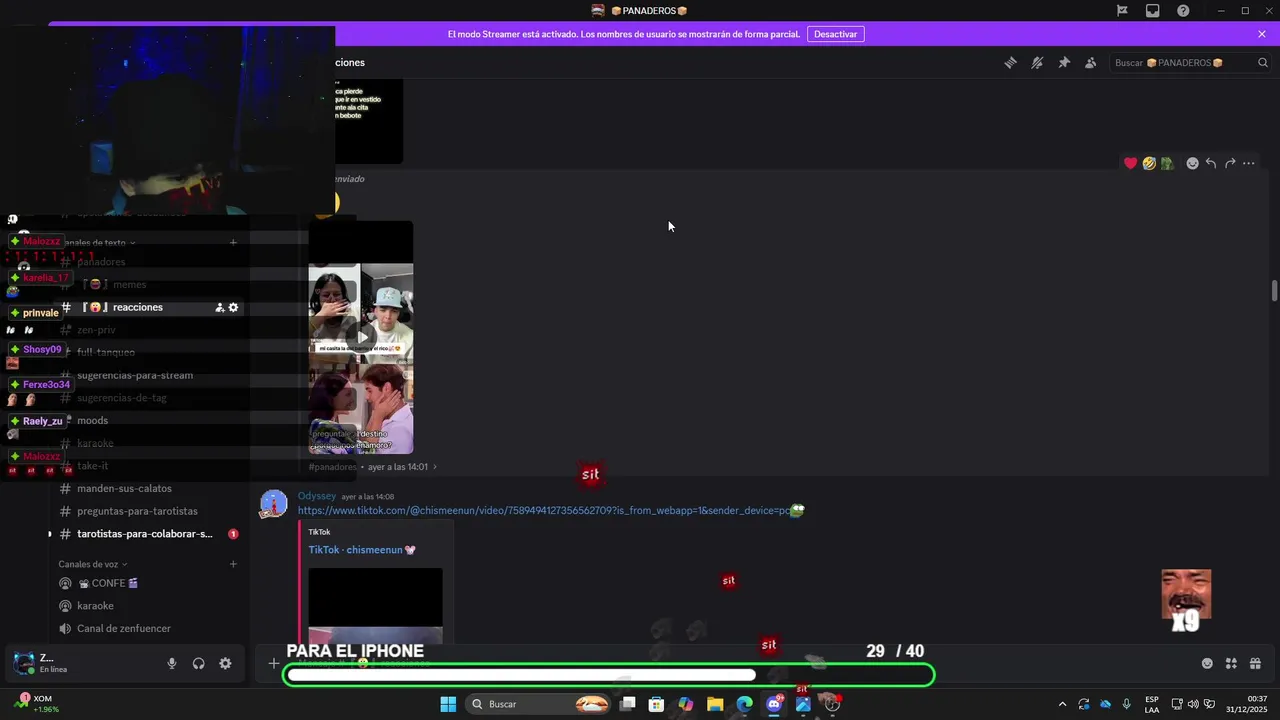This screenshot has height=720, width=1280.
Task: Create channel plus beside Canales de texto
Action: pos(233,242)
